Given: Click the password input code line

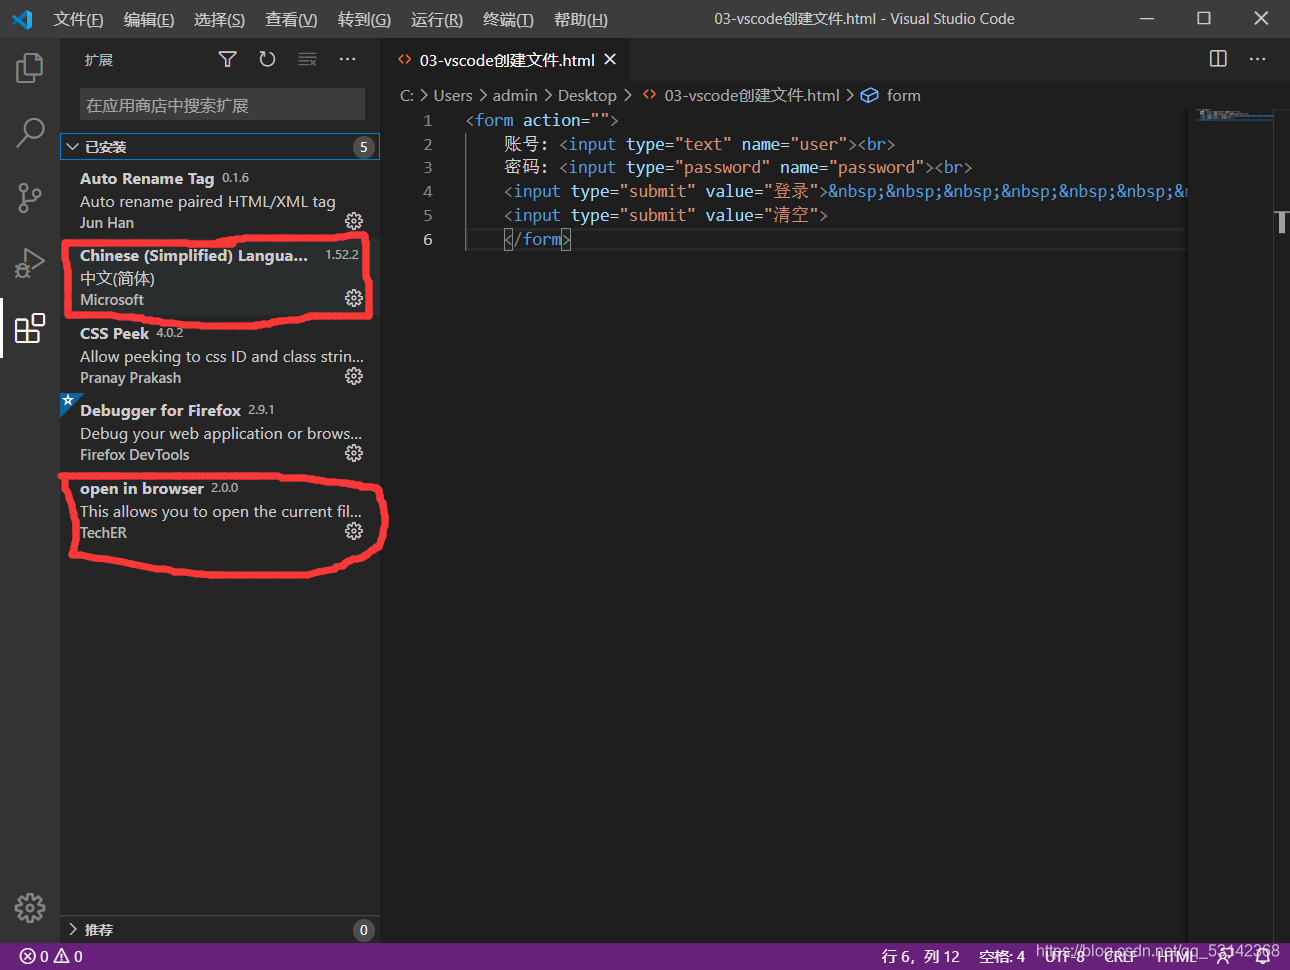Looking at the screenshot, I should [x=738, y=167].
